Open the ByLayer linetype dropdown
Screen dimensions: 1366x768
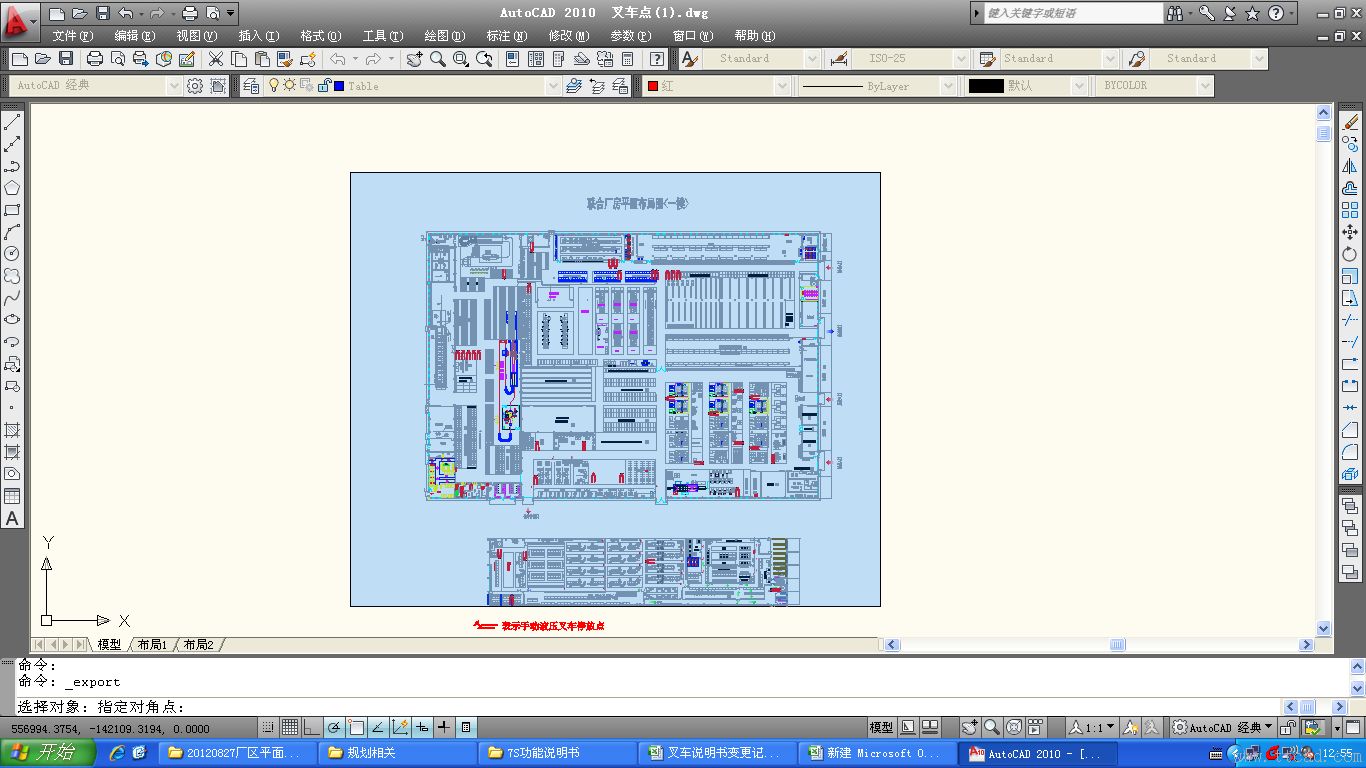coord(947,86)
